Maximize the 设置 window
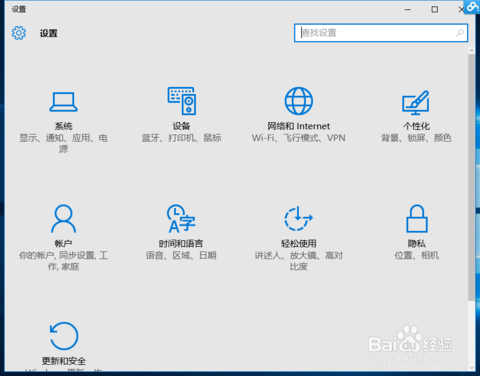The width and height of the screenshot is (480, 376). coord(435,9)
